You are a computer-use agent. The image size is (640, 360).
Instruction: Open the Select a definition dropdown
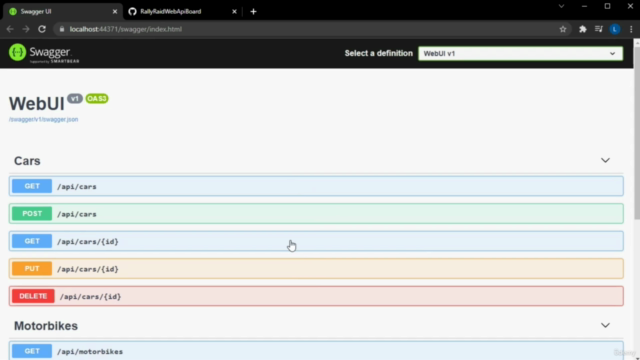coord(520,53)
